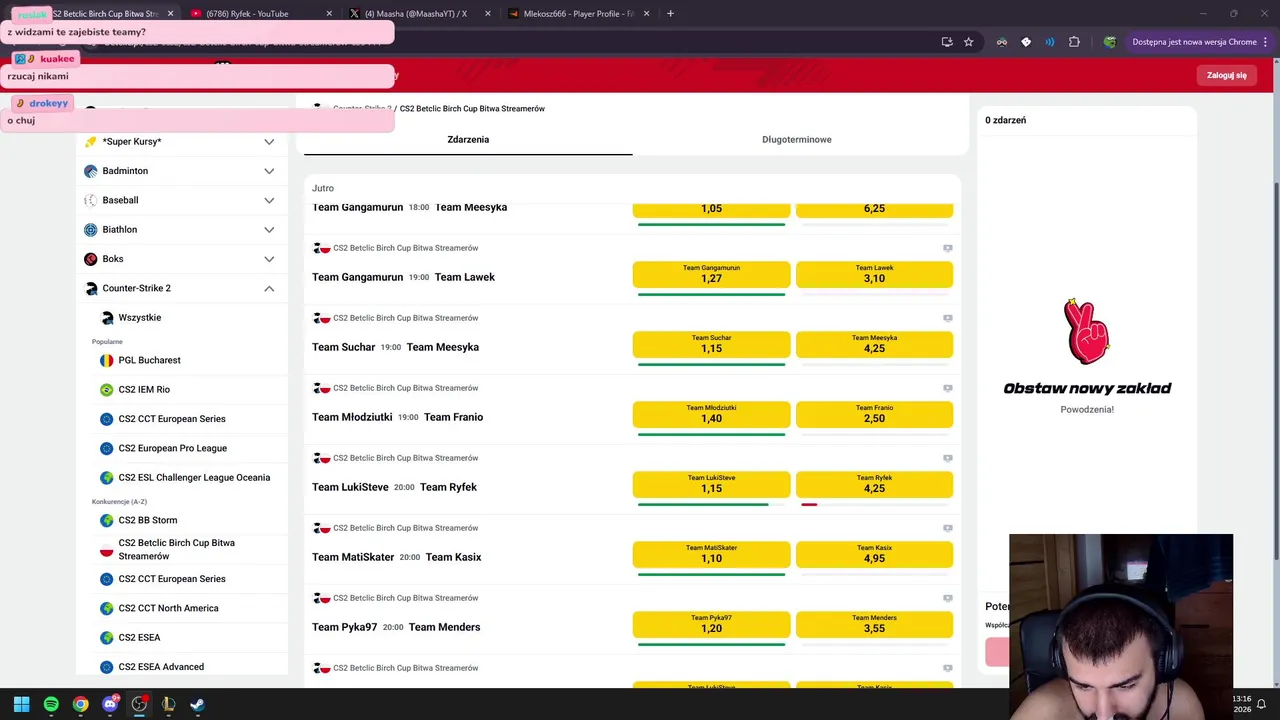This screenshot has width=1280, height=720.
Task: Bet on Team Franio at odds 2,50
Action: pos(875,414)
